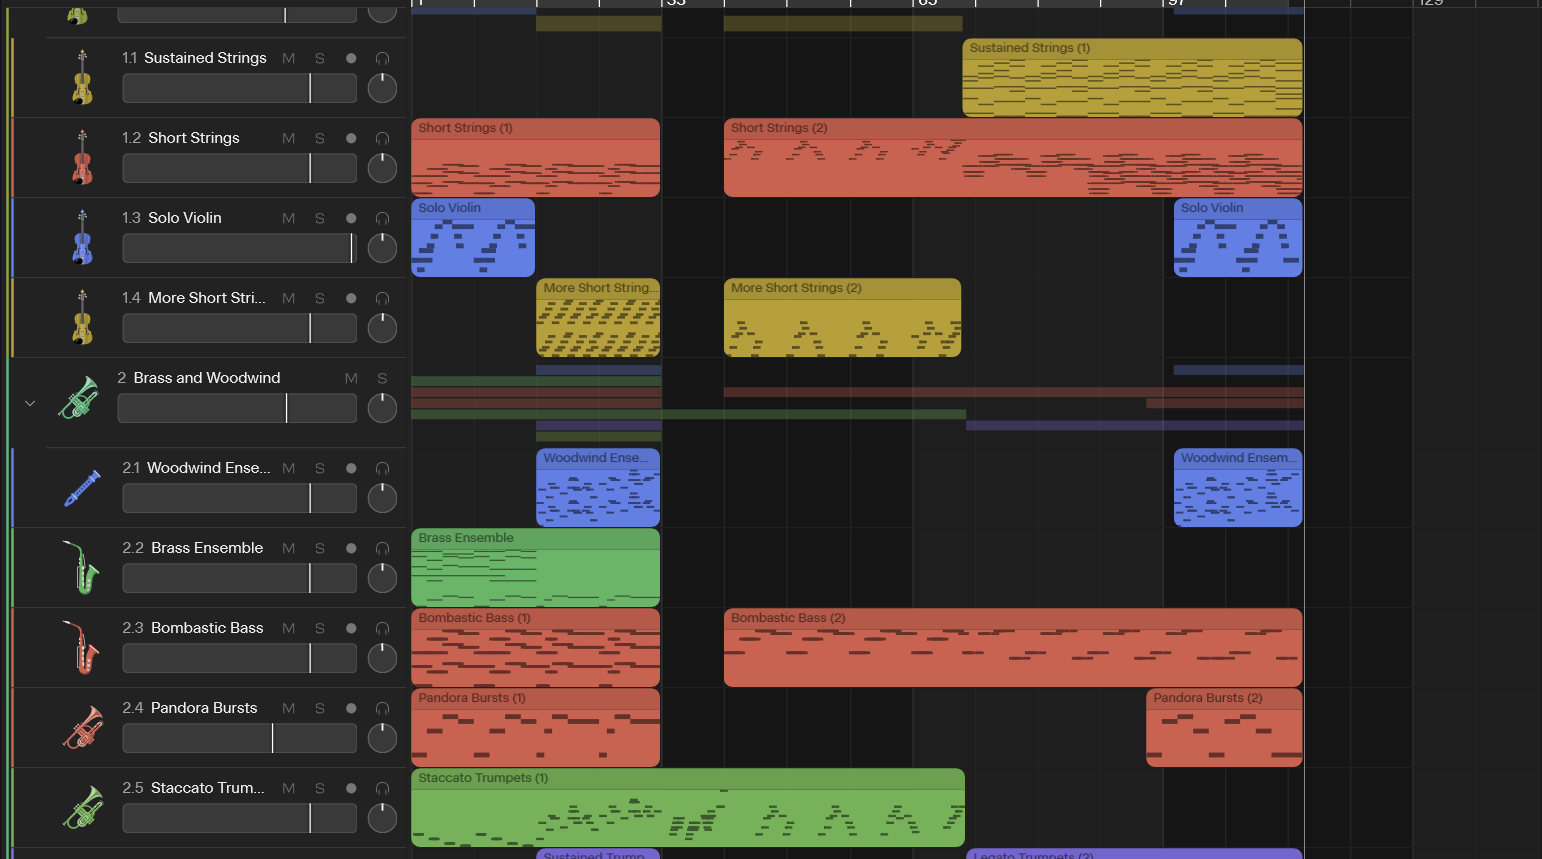This screenshot has height=859, width=1542.
Task: Click the Bombastic Bass red saxophone icon
Action: (81, 648)
